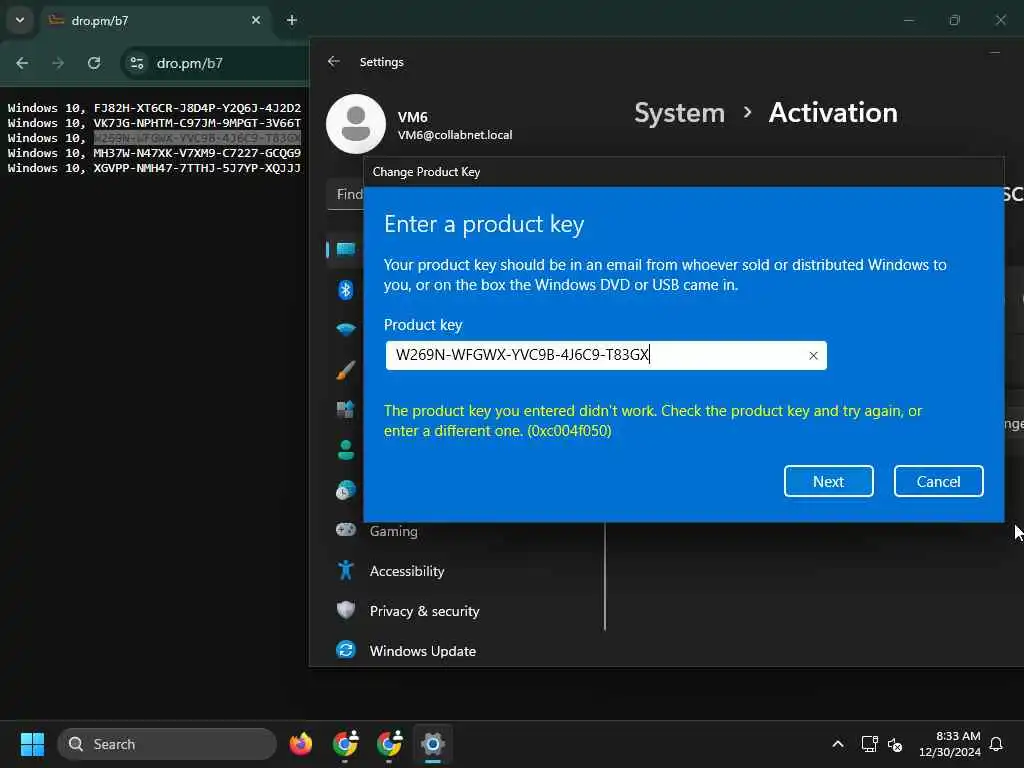Viewport: 1024px width, 768px height.
Task: Click the XGVPP-NMH47 key line
Action: (x=154, y=168)
